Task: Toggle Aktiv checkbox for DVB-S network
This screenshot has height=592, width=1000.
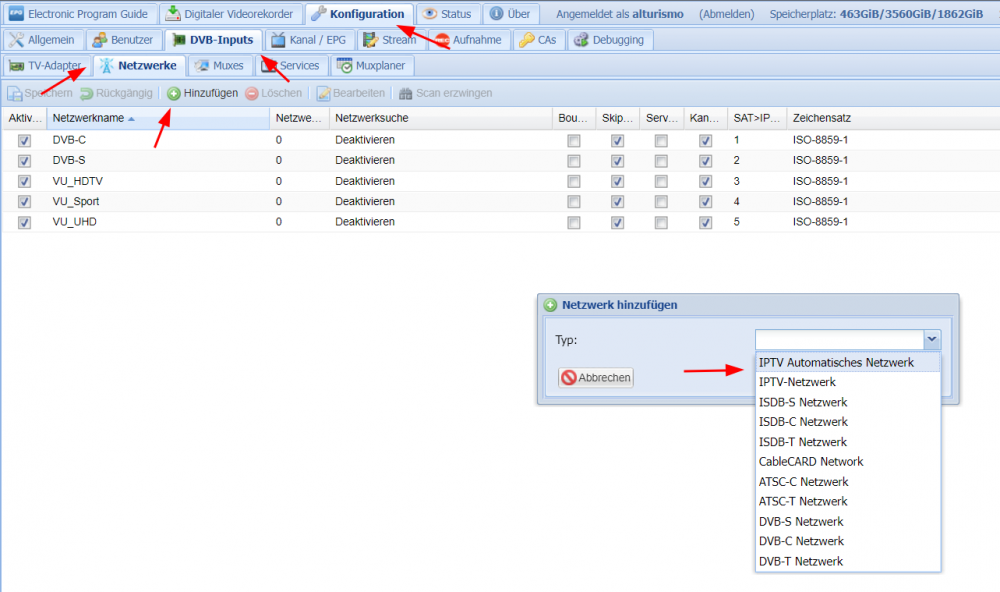Action: [24, 161]
